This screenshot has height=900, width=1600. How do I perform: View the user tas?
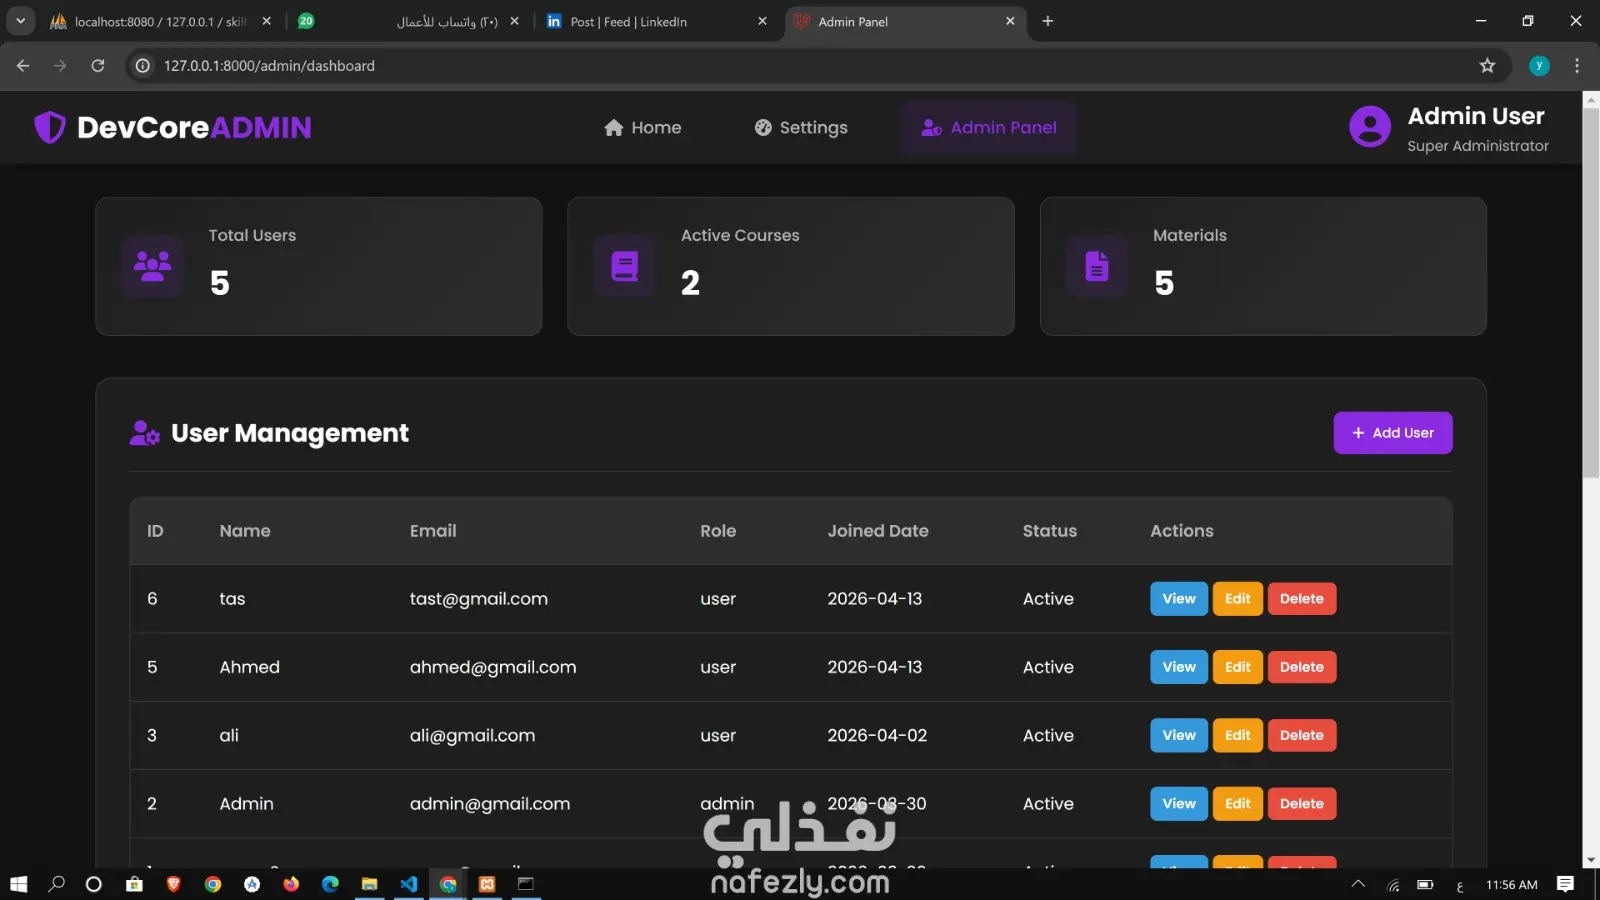(1179, 599)
